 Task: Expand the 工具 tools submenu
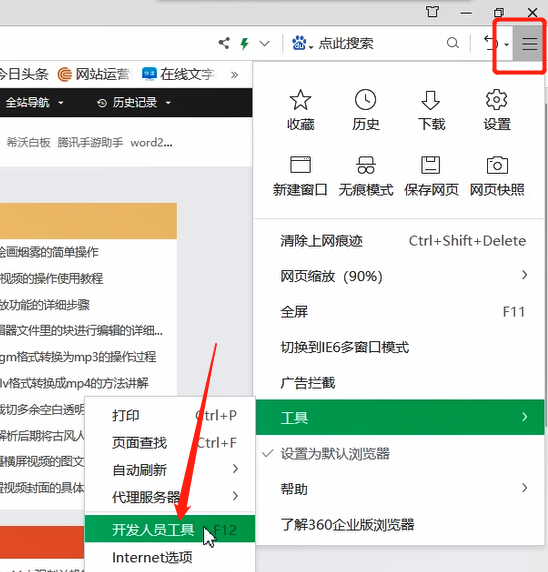click(x=400, y=417)
